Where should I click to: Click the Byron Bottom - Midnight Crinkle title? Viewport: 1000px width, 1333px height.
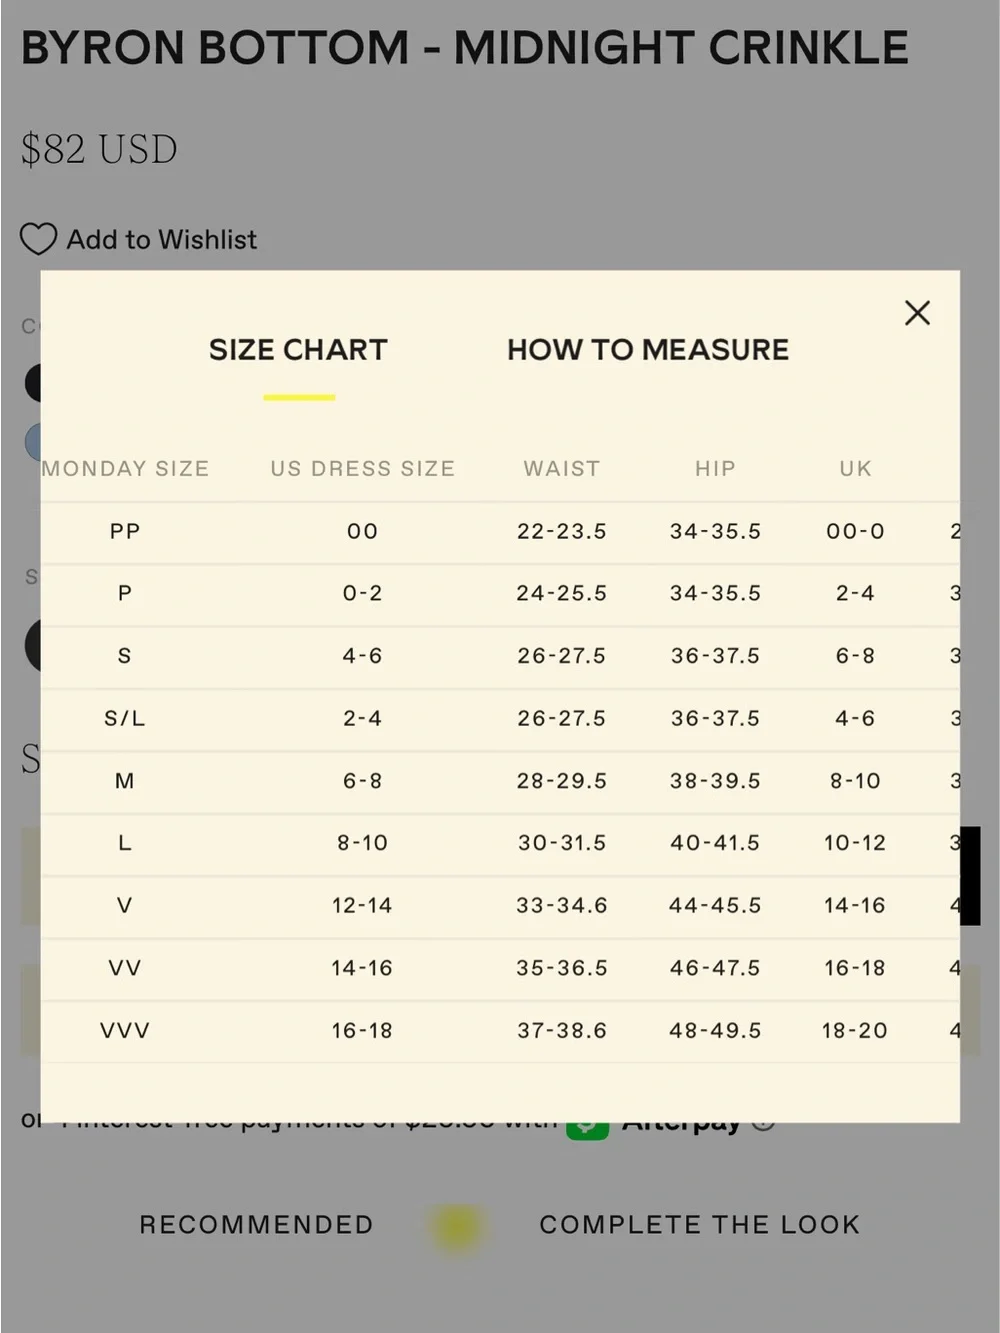click(465, 48)
